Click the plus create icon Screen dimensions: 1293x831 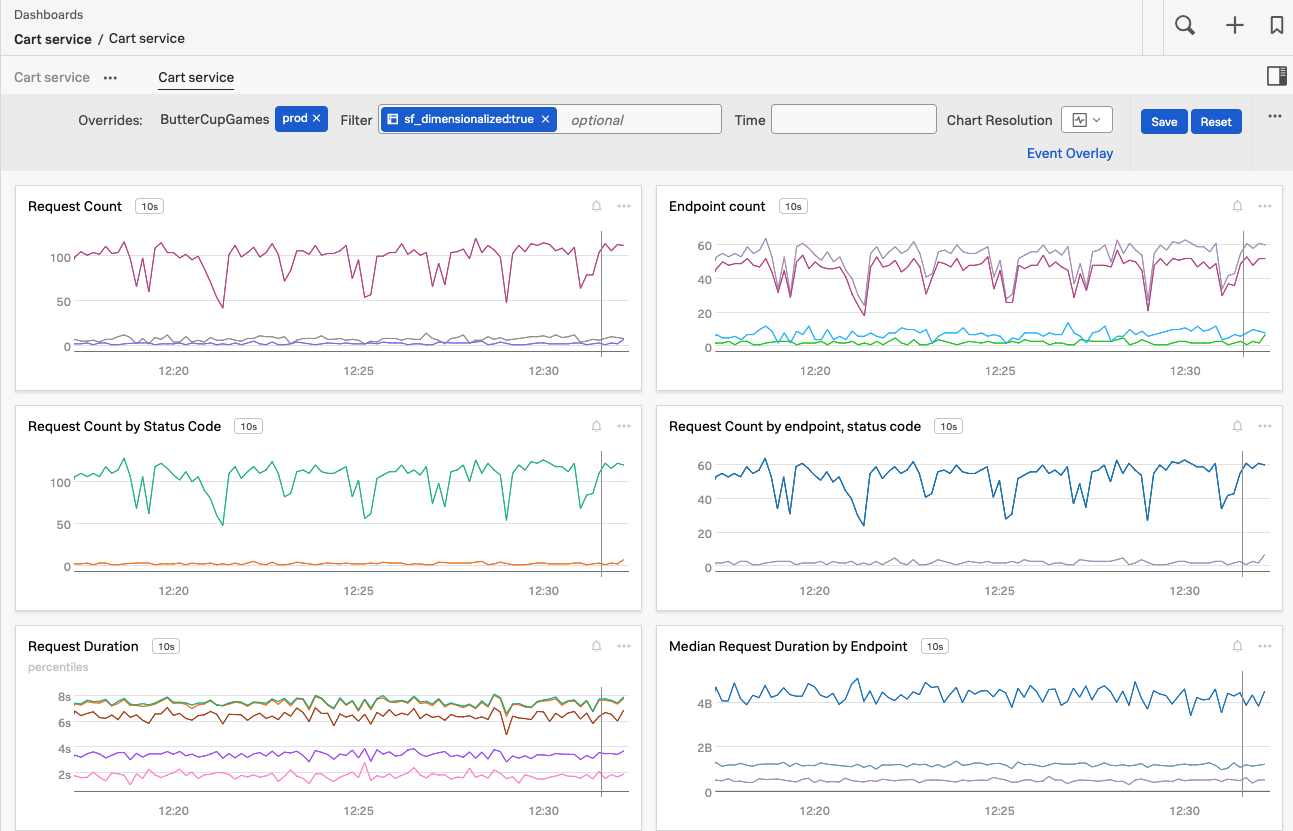click(1235, 26)
